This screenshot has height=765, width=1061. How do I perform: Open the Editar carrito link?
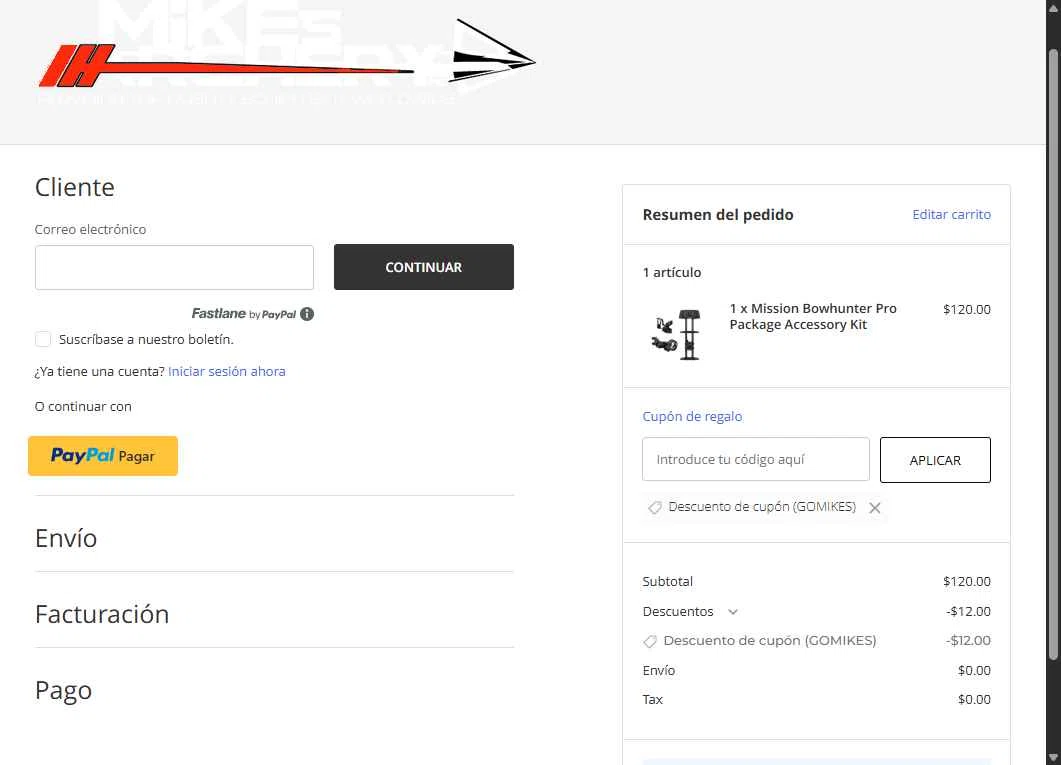tap(951, 214)
